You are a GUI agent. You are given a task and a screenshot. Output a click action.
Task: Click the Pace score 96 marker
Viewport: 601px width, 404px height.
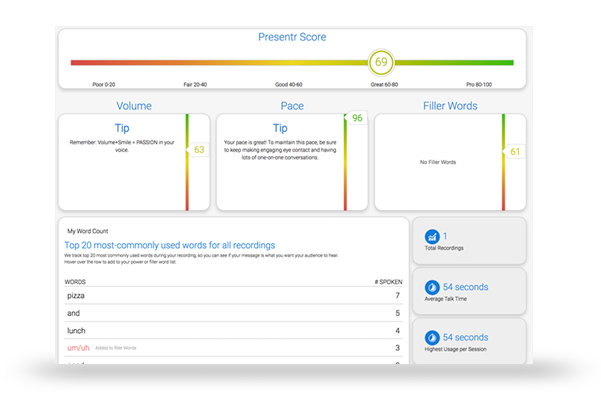356,118
